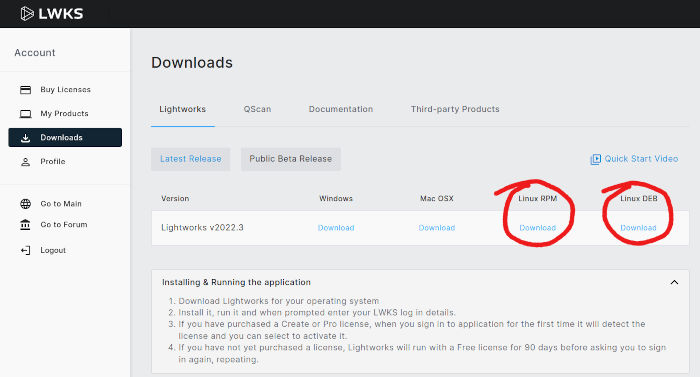
Task: Open Profile in the sidebar
Action: (x=53, y=162)
